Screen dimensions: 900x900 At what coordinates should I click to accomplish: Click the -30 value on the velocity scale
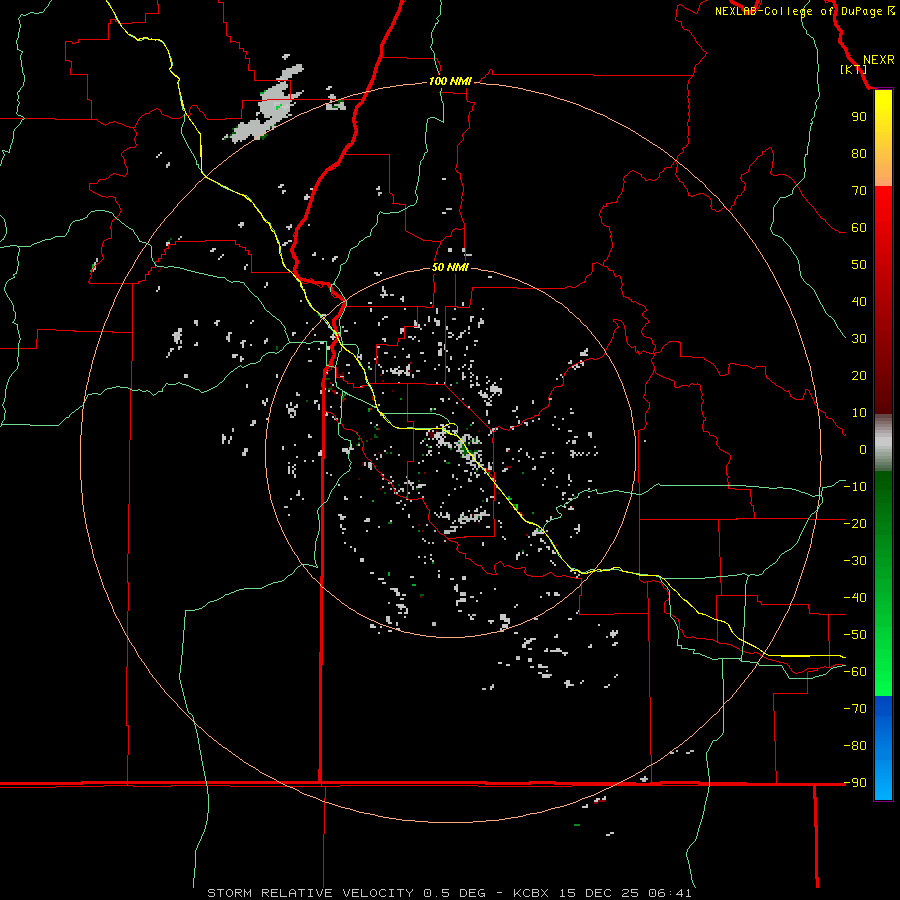855,561
